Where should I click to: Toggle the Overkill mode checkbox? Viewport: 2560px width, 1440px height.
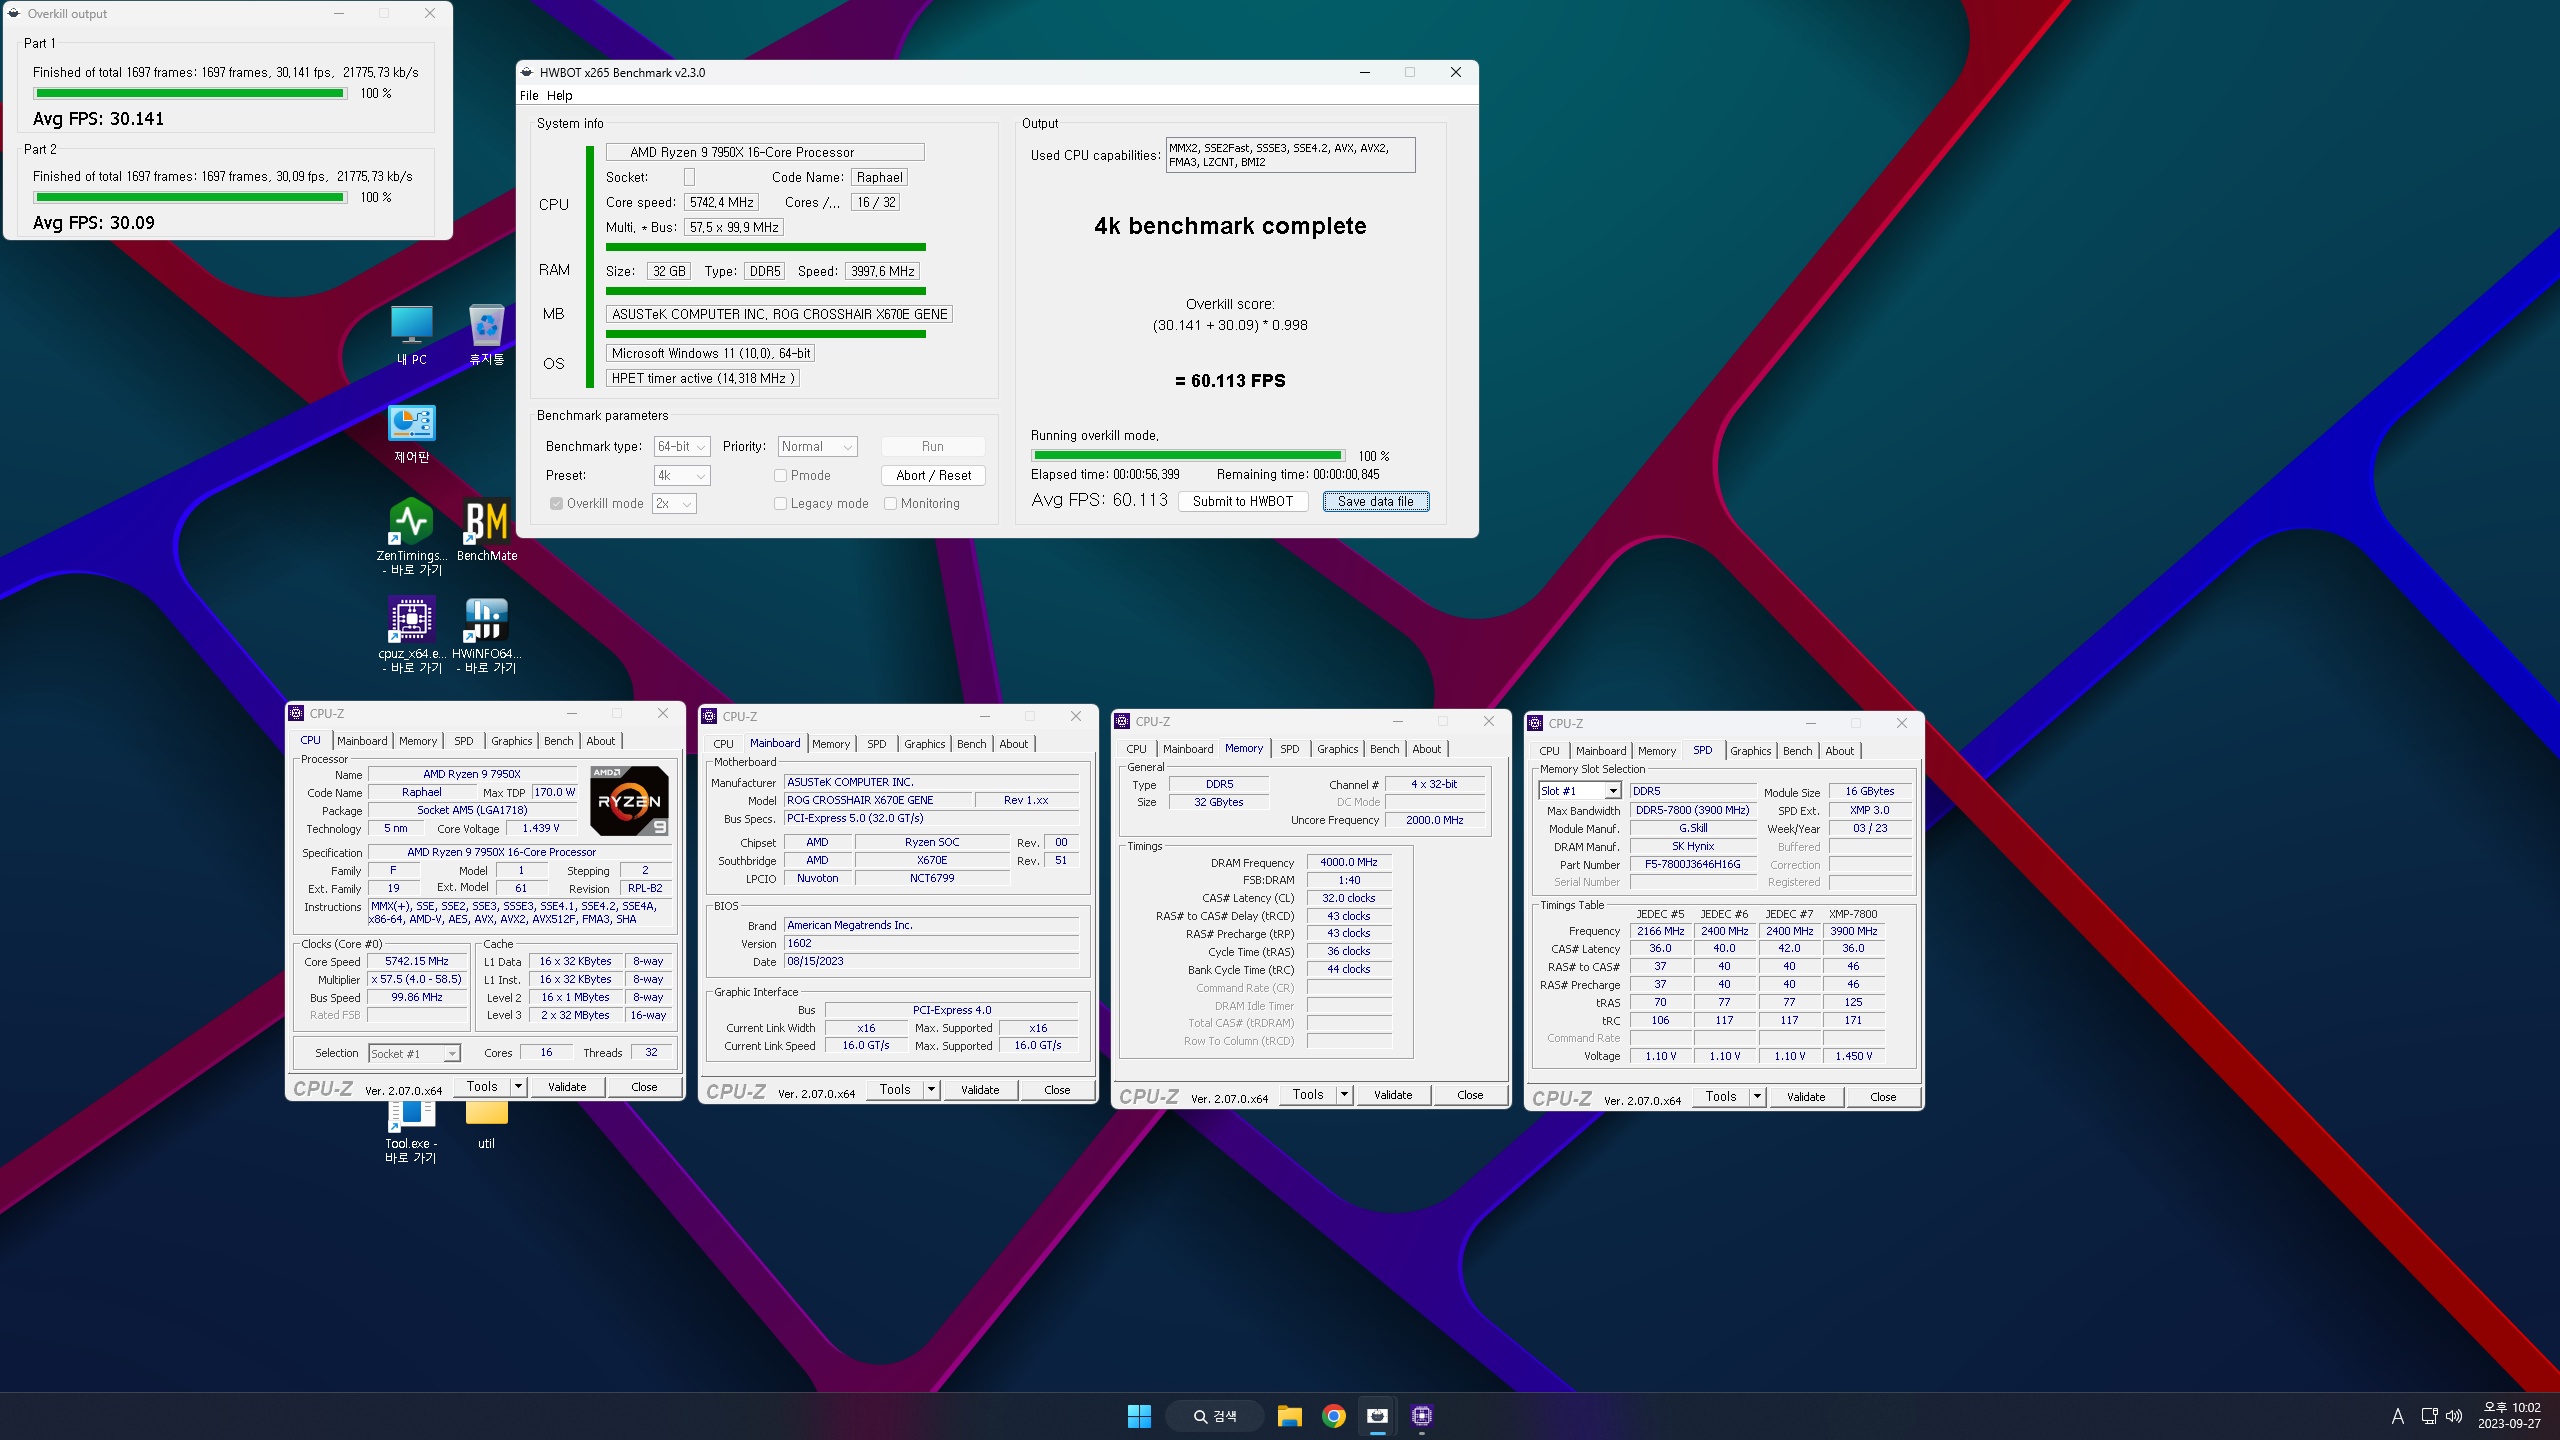pyautogui.click(x=556, y=503)
